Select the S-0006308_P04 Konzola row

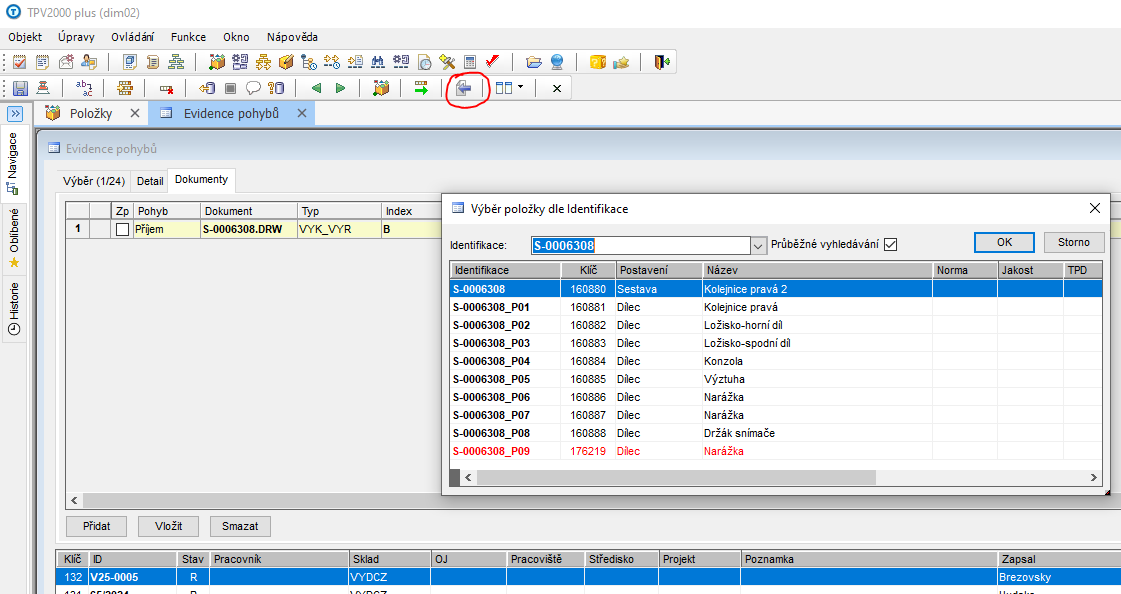776,361
